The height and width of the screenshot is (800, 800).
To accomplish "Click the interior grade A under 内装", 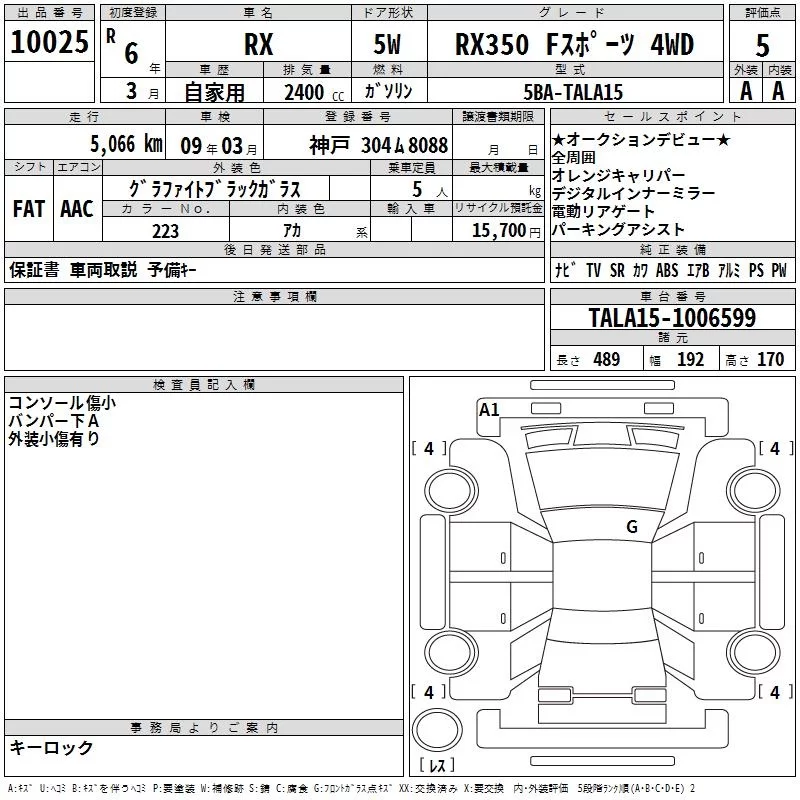I will coord(778,91).
